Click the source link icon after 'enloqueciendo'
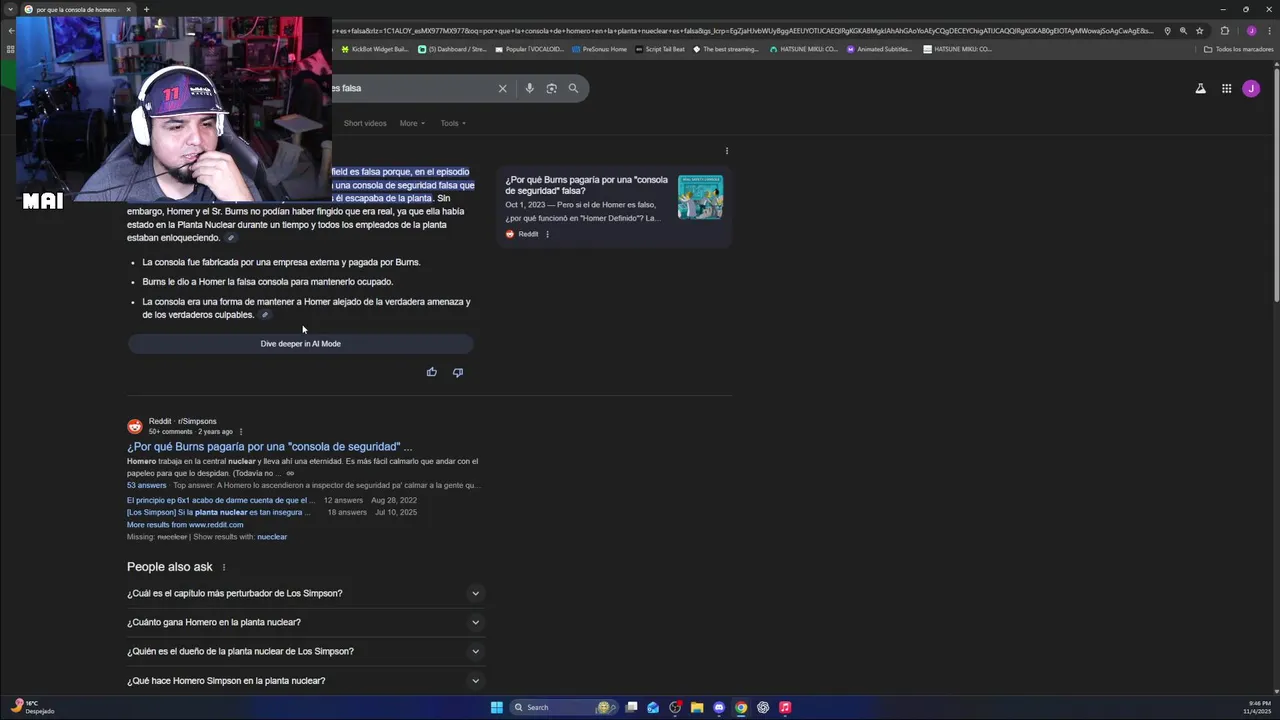 (231, 238)
